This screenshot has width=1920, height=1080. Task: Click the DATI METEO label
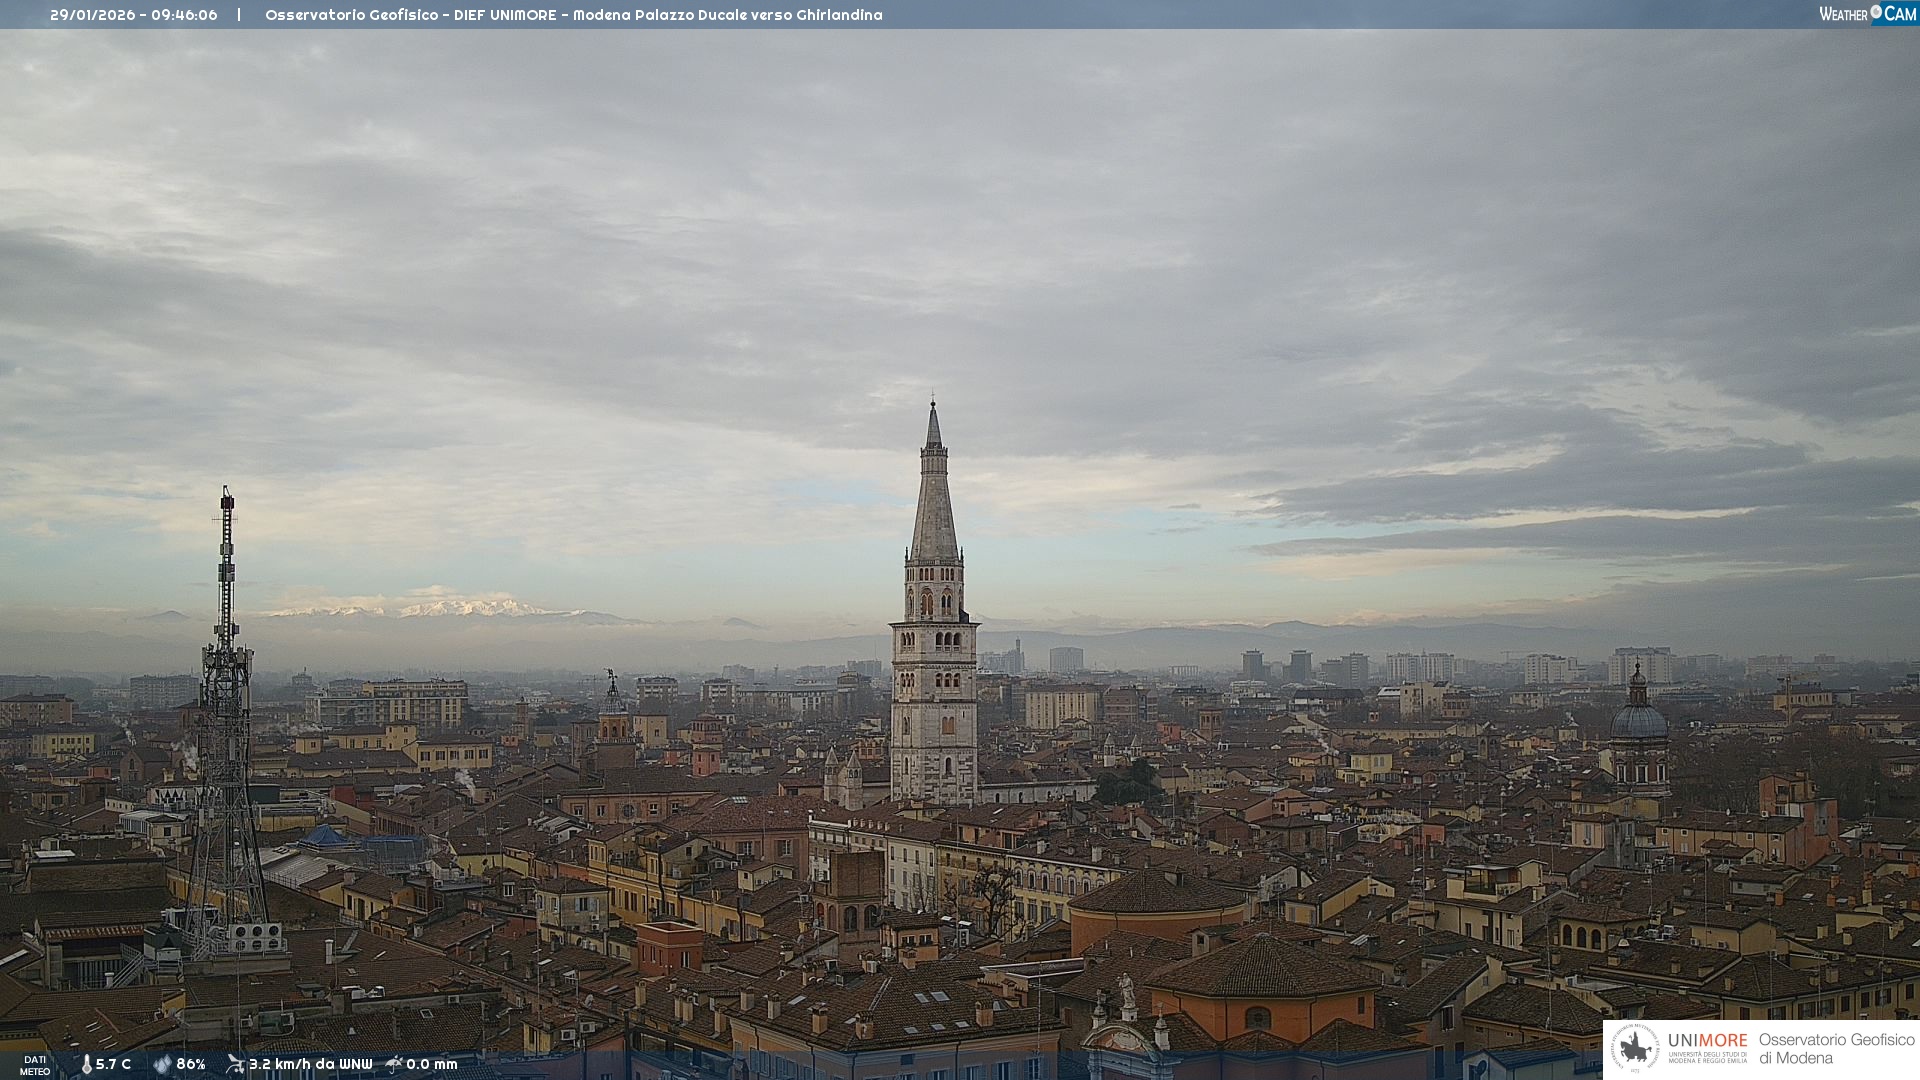tap(35, 1065)
